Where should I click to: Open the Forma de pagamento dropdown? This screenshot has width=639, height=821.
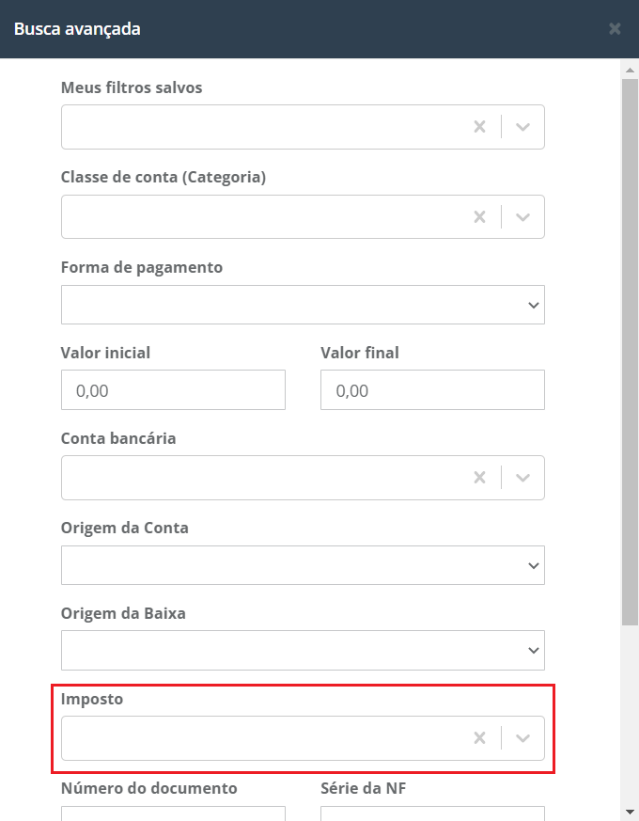tap(302, 305)
